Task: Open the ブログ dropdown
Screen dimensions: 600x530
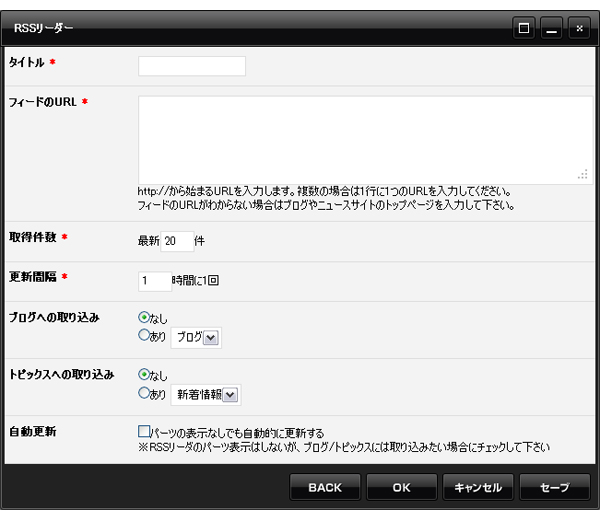Action: [196, 338]
